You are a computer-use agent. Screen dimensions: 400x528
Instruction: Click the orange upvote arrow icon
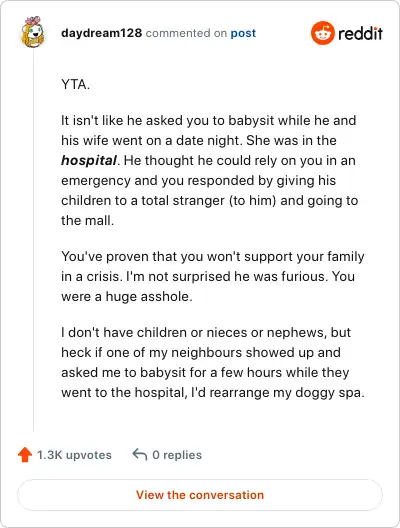point(25,455)
